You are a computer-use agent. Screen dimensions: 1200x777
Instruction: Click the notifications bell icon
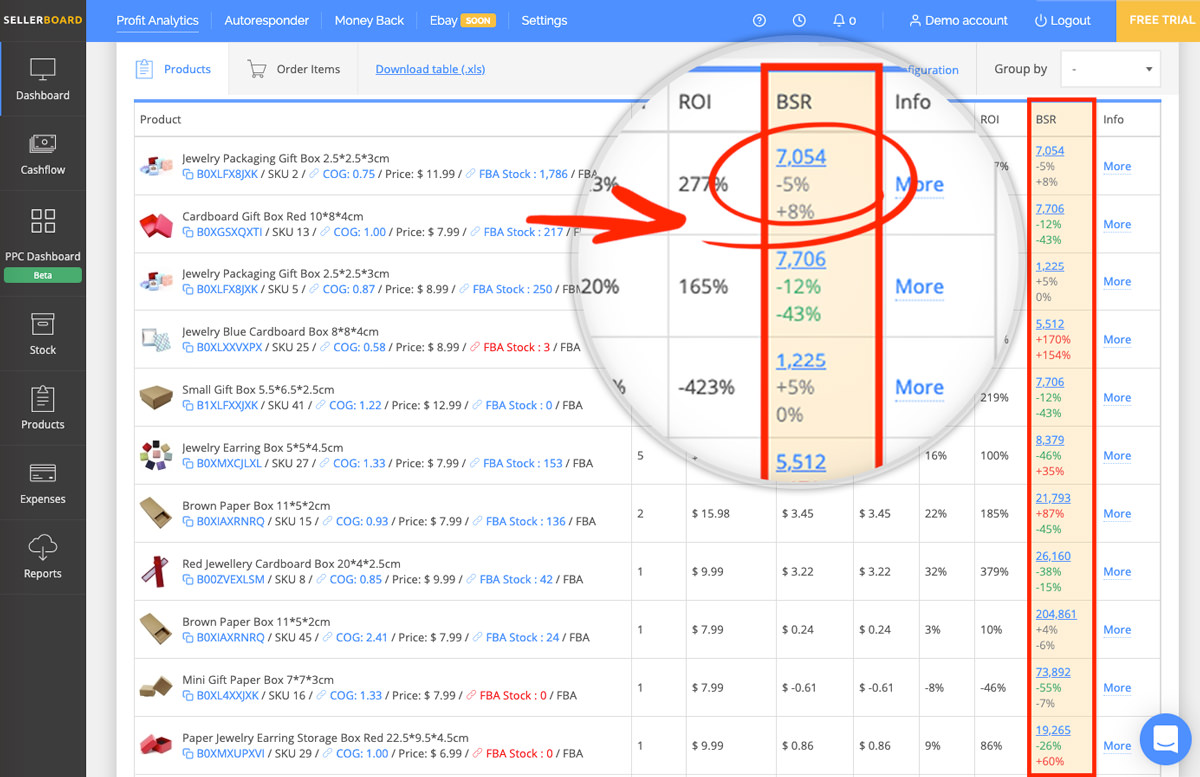[839, 20]
